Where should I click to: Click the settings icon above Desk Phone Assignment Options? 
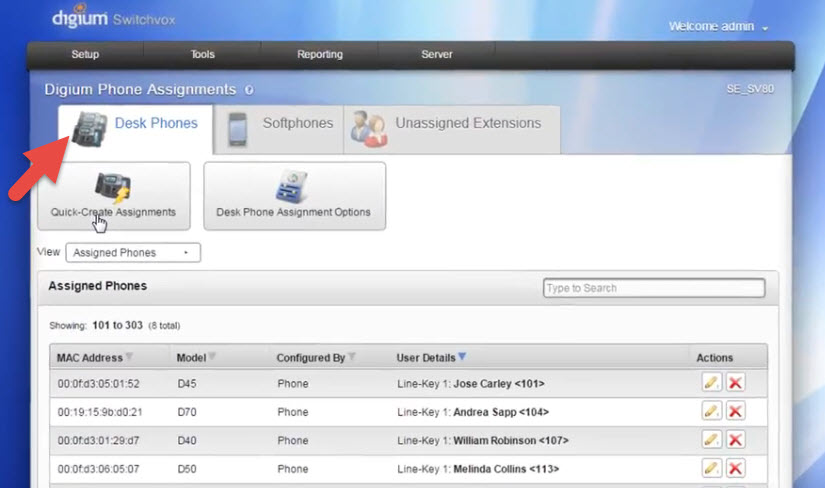(x=291, y=186)
